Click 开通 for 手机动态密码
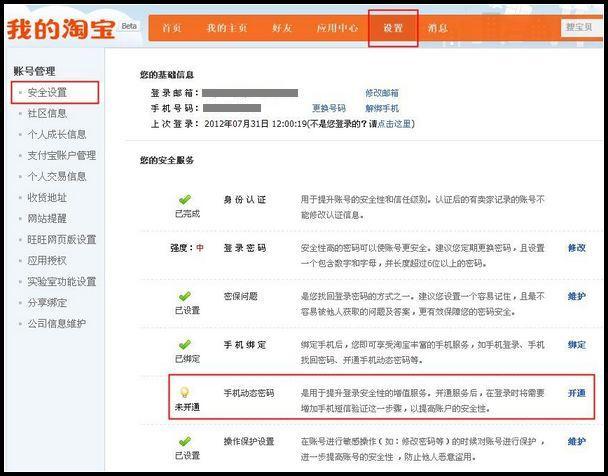The image size is (608, 476). [x=576, y=393]
